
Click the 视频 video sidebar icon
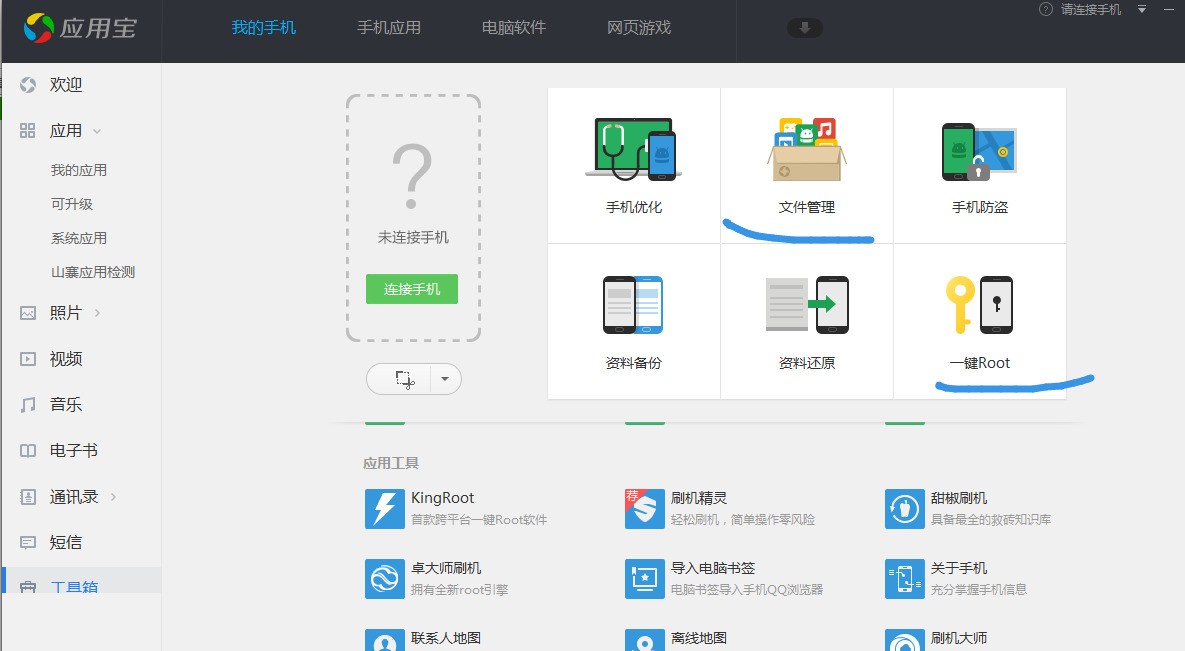pyautogui.click(x=28, y=359)
